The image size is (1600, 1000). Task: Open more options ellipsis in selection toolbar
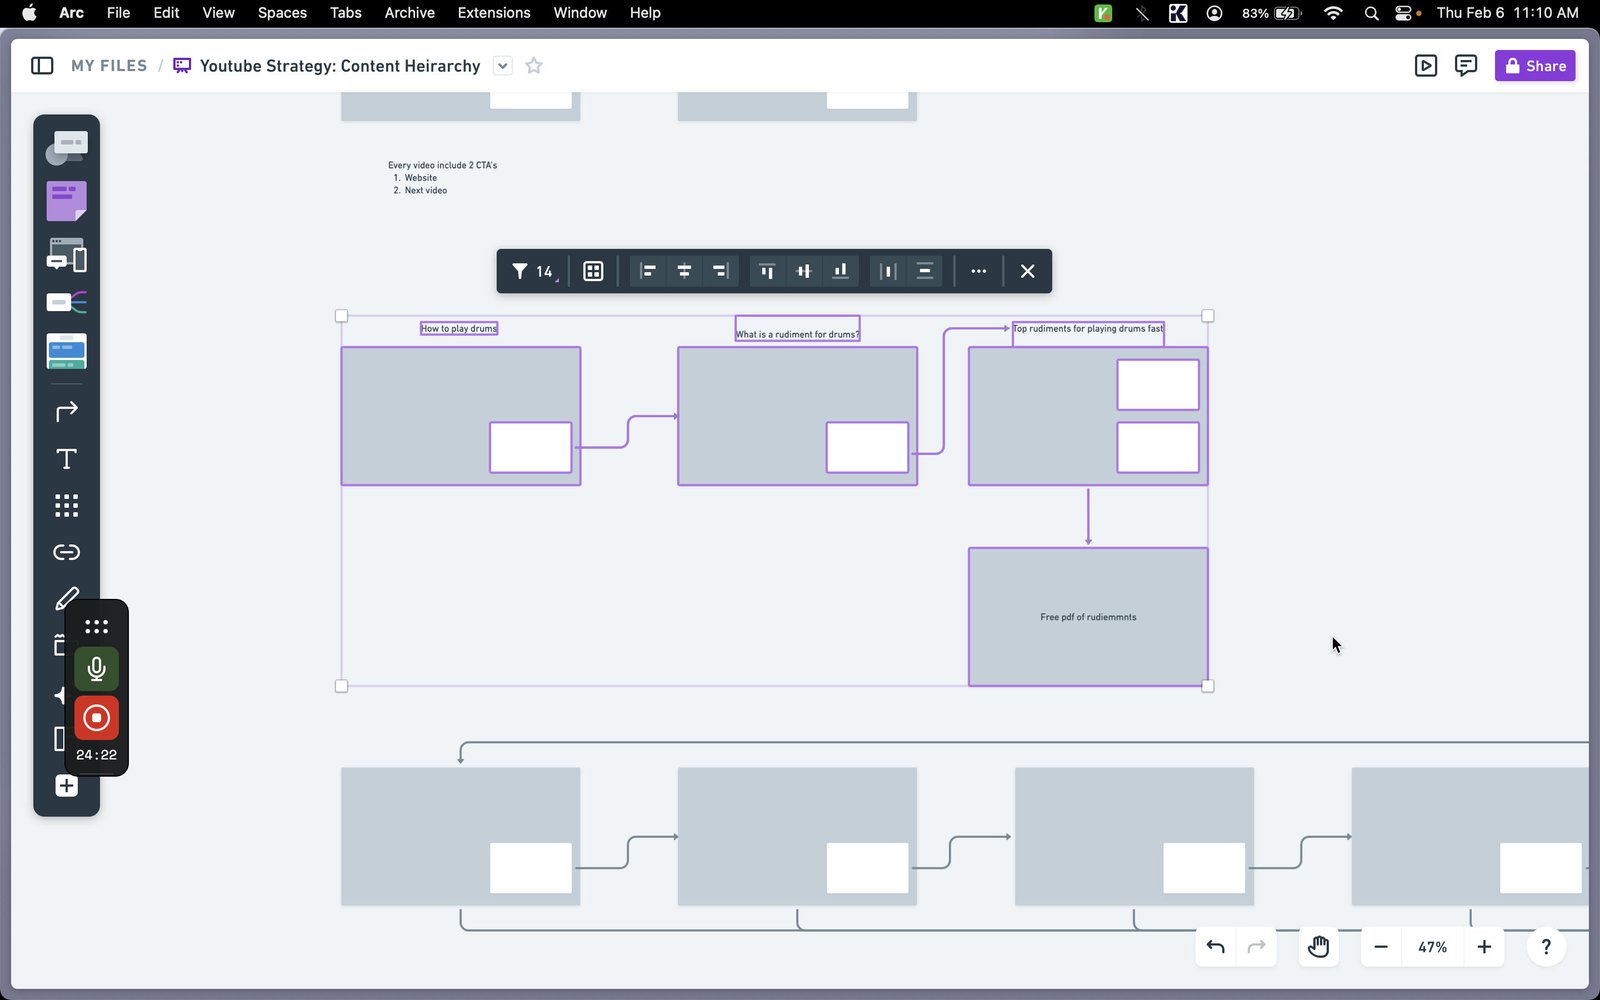point(978,271)
